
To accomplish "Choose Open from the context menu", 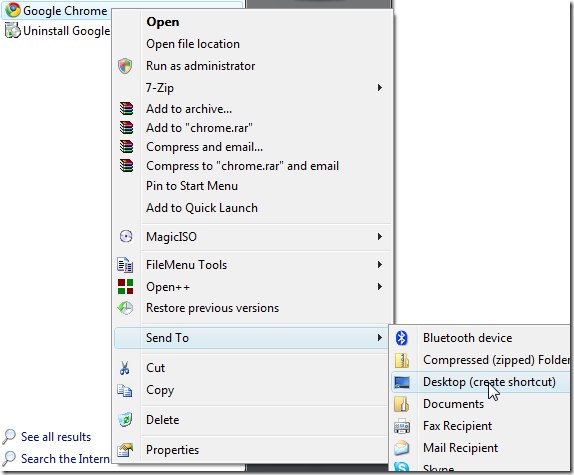I will [x=253, y=22].
